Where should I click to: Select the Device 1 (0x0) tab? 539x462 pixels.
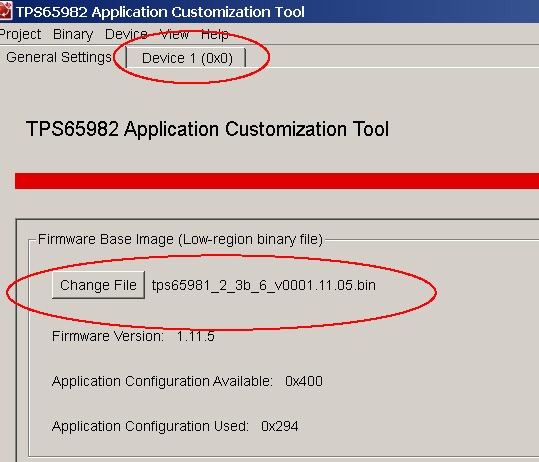(x=187, y=58)
